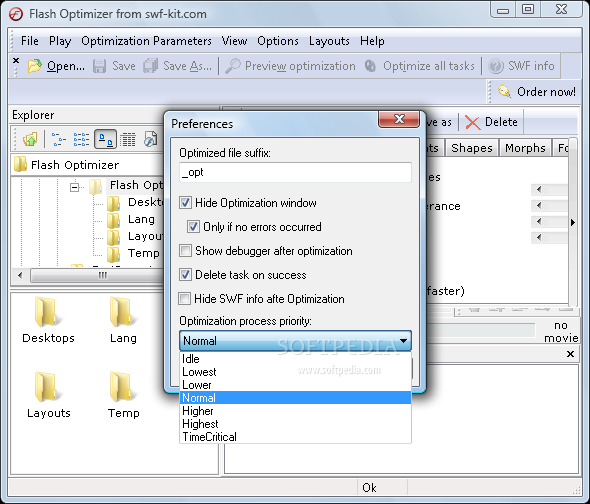The height and width of the screenshot is (504, 590).
Task: Switch to the Morphs tab
Action: 525,148
